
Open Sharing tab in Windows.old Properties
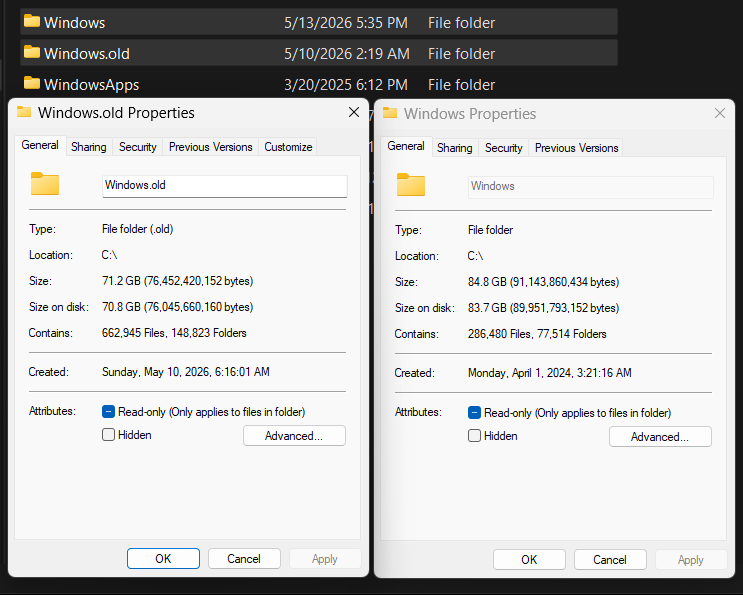pos(89,147)
